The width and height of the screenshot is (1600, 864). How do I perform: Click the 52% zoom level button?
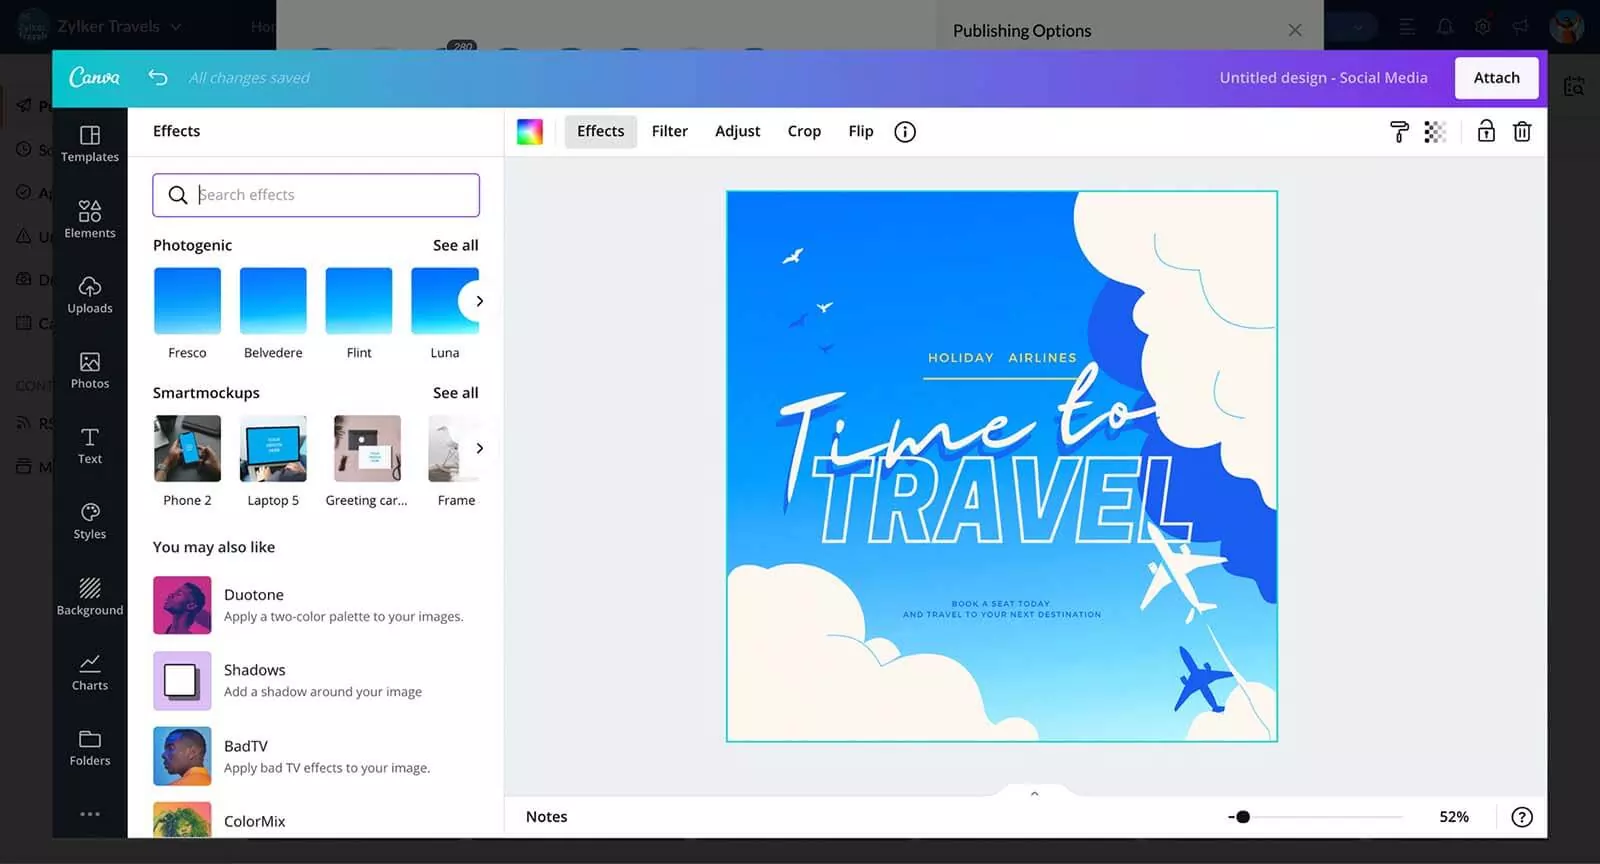point(1454,817)
